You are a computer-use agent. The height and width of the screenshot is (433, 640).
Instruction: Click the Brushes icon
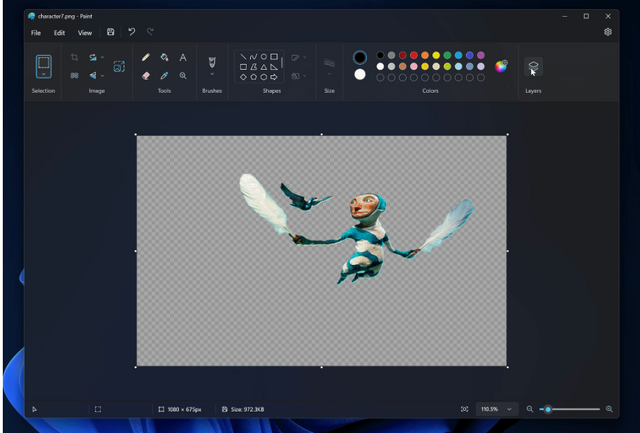tap(212, 62)
